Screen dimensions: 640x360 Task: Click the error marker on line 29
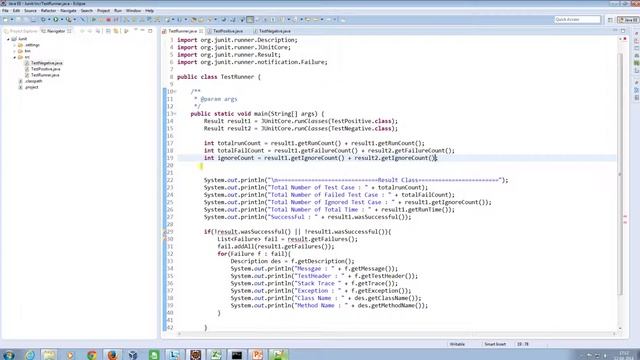[165, 232]
